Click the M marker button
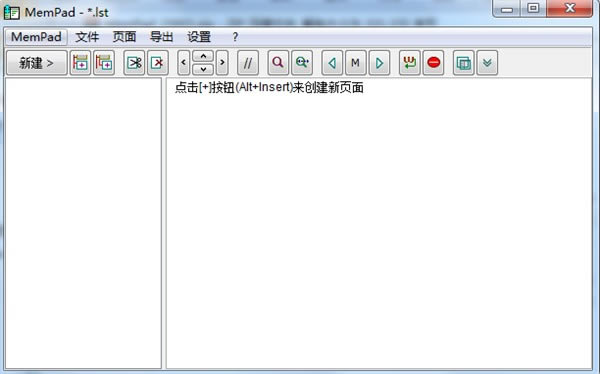 pyautogui.click(x=355, y=63)
